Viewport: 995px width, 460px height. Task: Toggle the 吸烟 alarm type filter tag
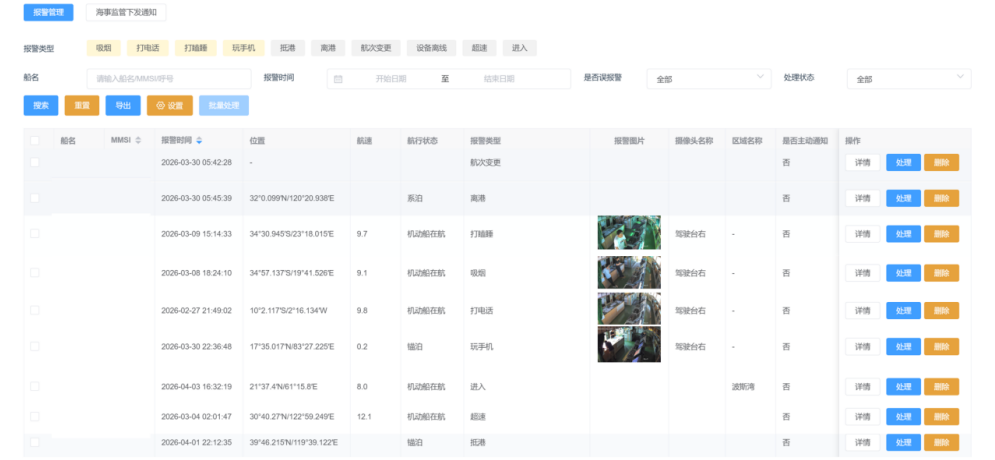point(104,47)
